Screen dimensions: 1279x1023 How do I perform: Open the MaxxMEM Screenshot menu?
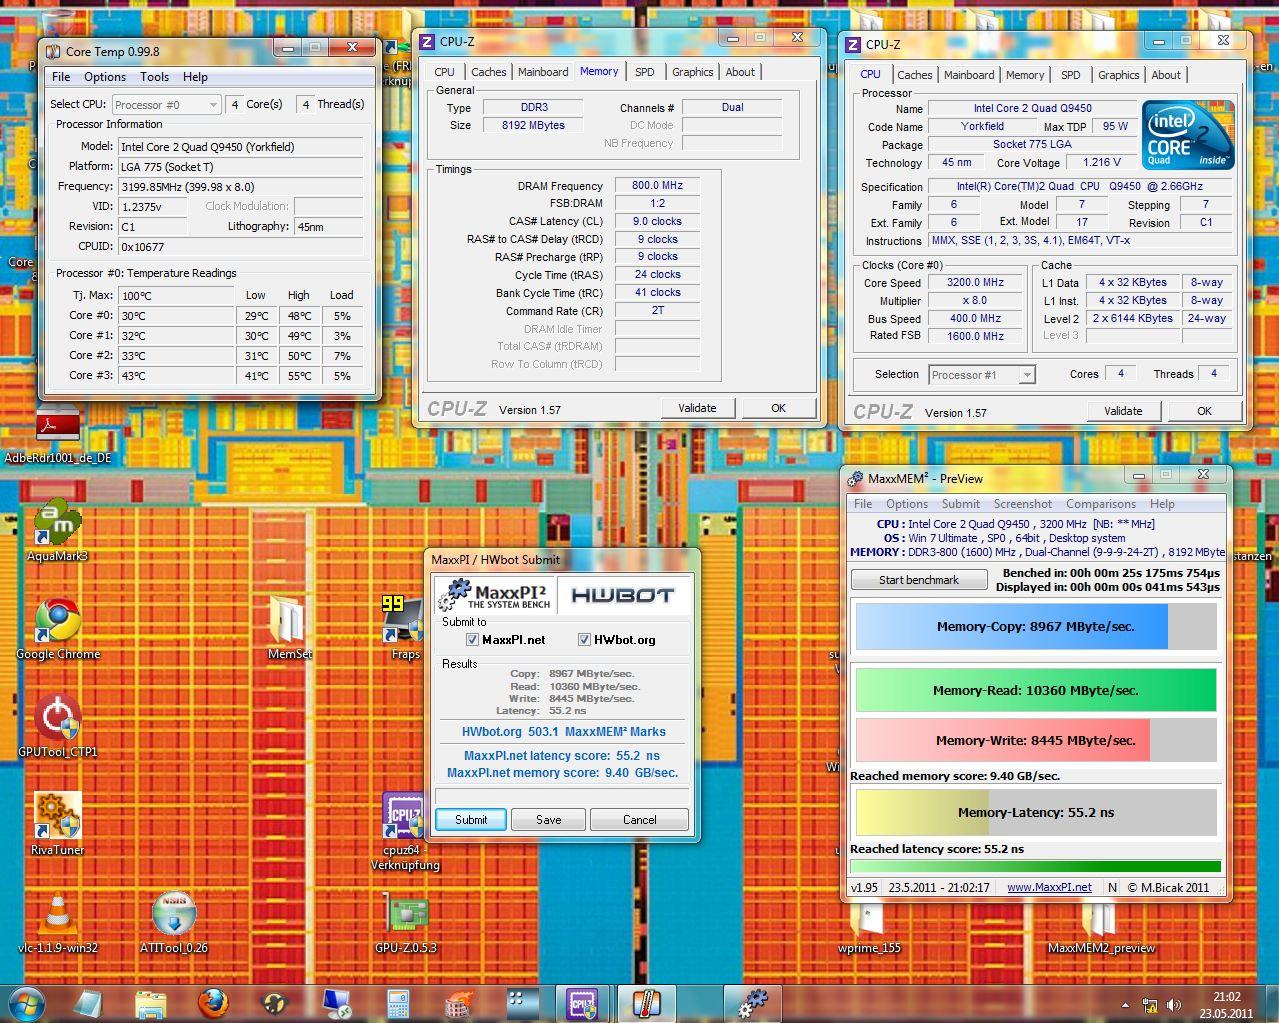tap(1022, 504)
